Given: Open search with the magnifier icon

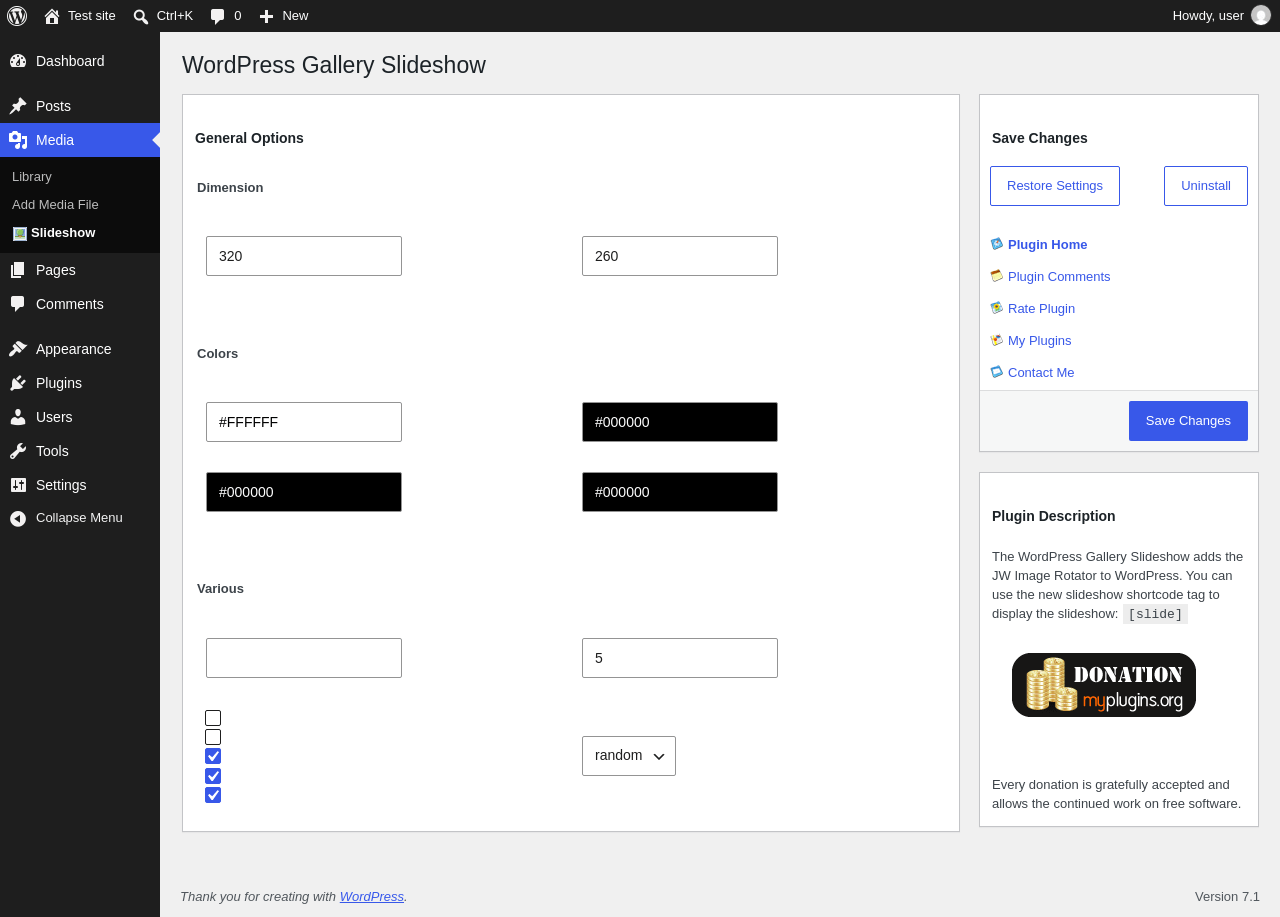Looking at the screenshot, I should pyautogui.click(x=141, y=16).
